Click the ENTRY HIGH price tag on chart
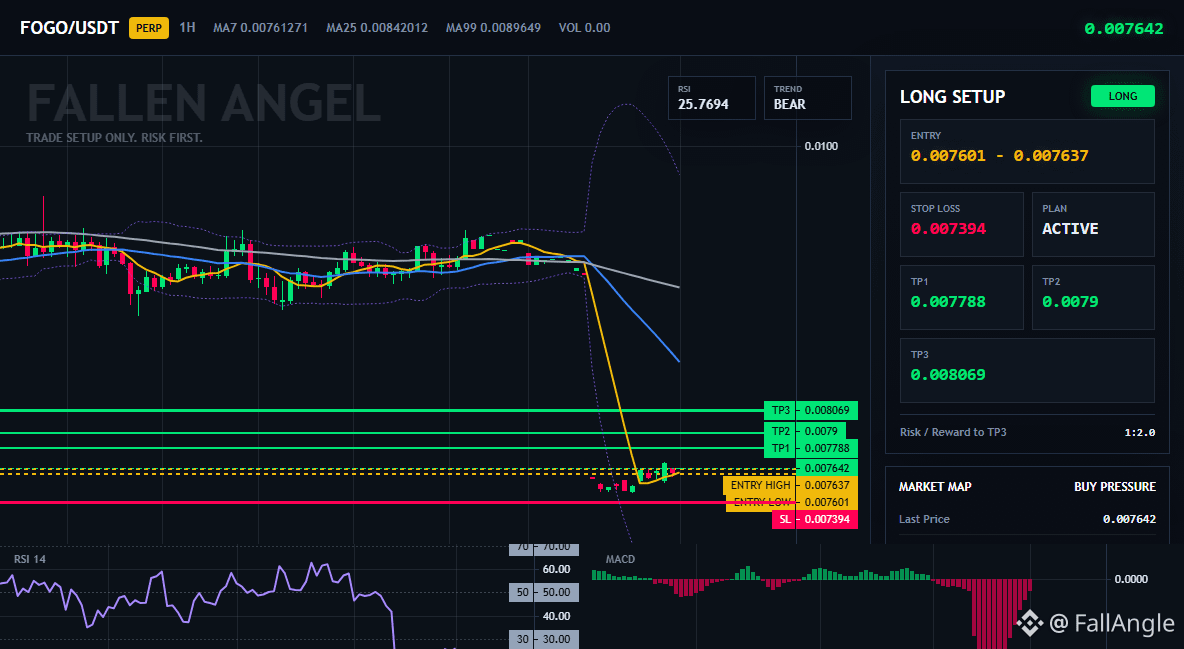Image resolution: width=1184 pixels, height=649 pixels. click(791, 485)
